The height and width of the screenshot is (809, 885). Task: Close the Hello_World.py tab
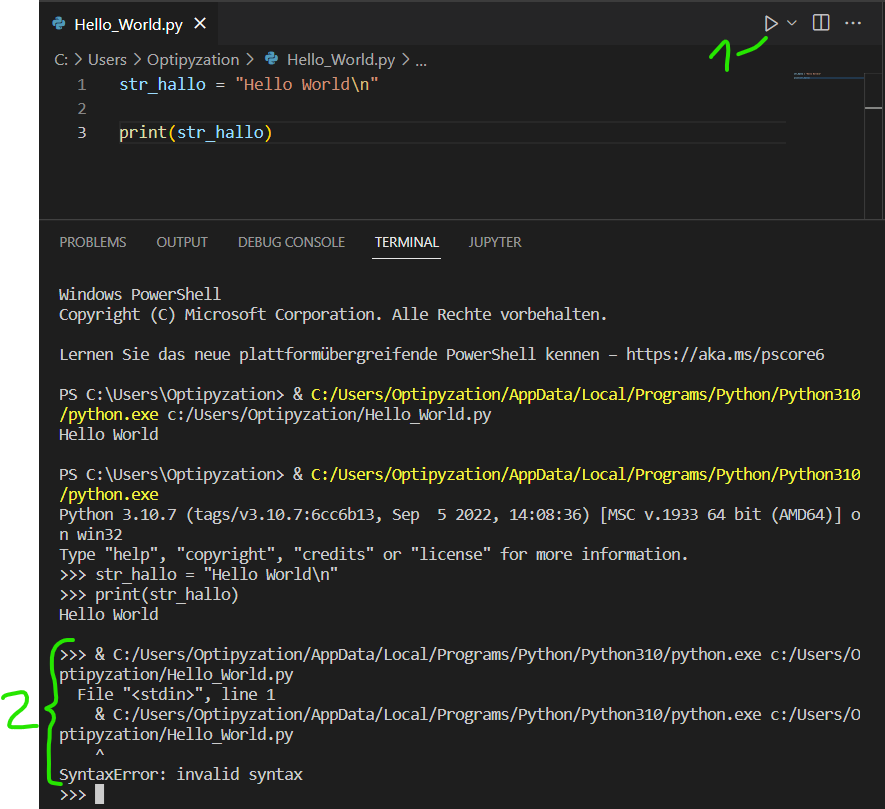200,24
